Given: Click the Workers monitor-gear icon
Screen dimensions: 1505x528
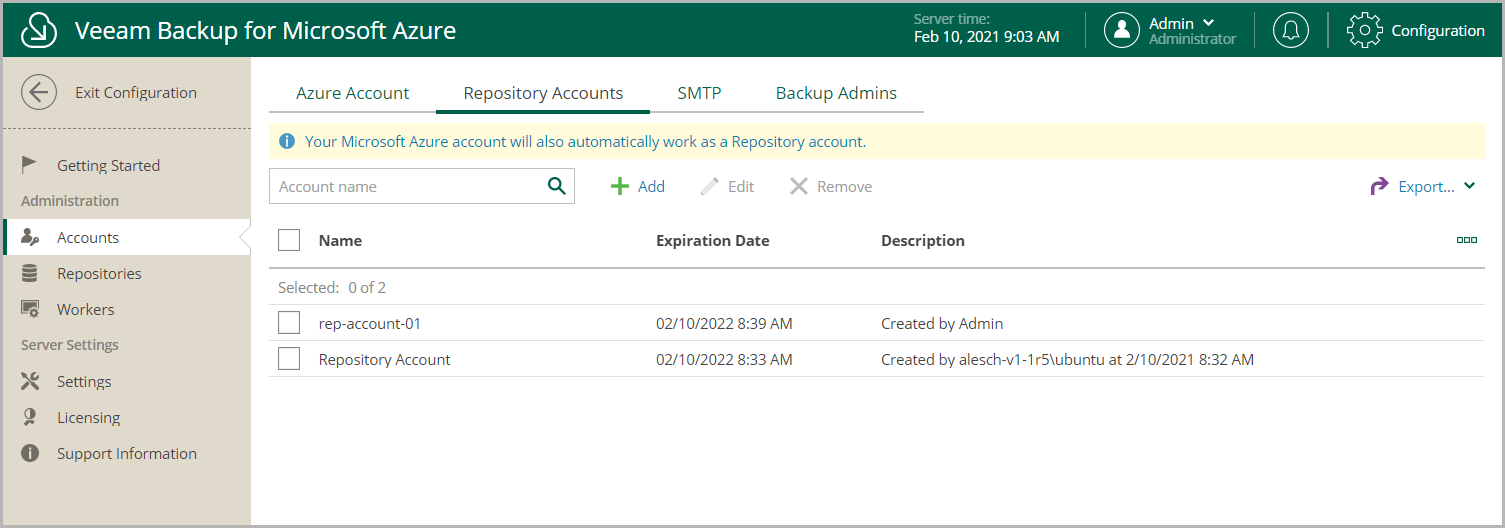Looking at the screenshot, I should click(x=30, y=309).
